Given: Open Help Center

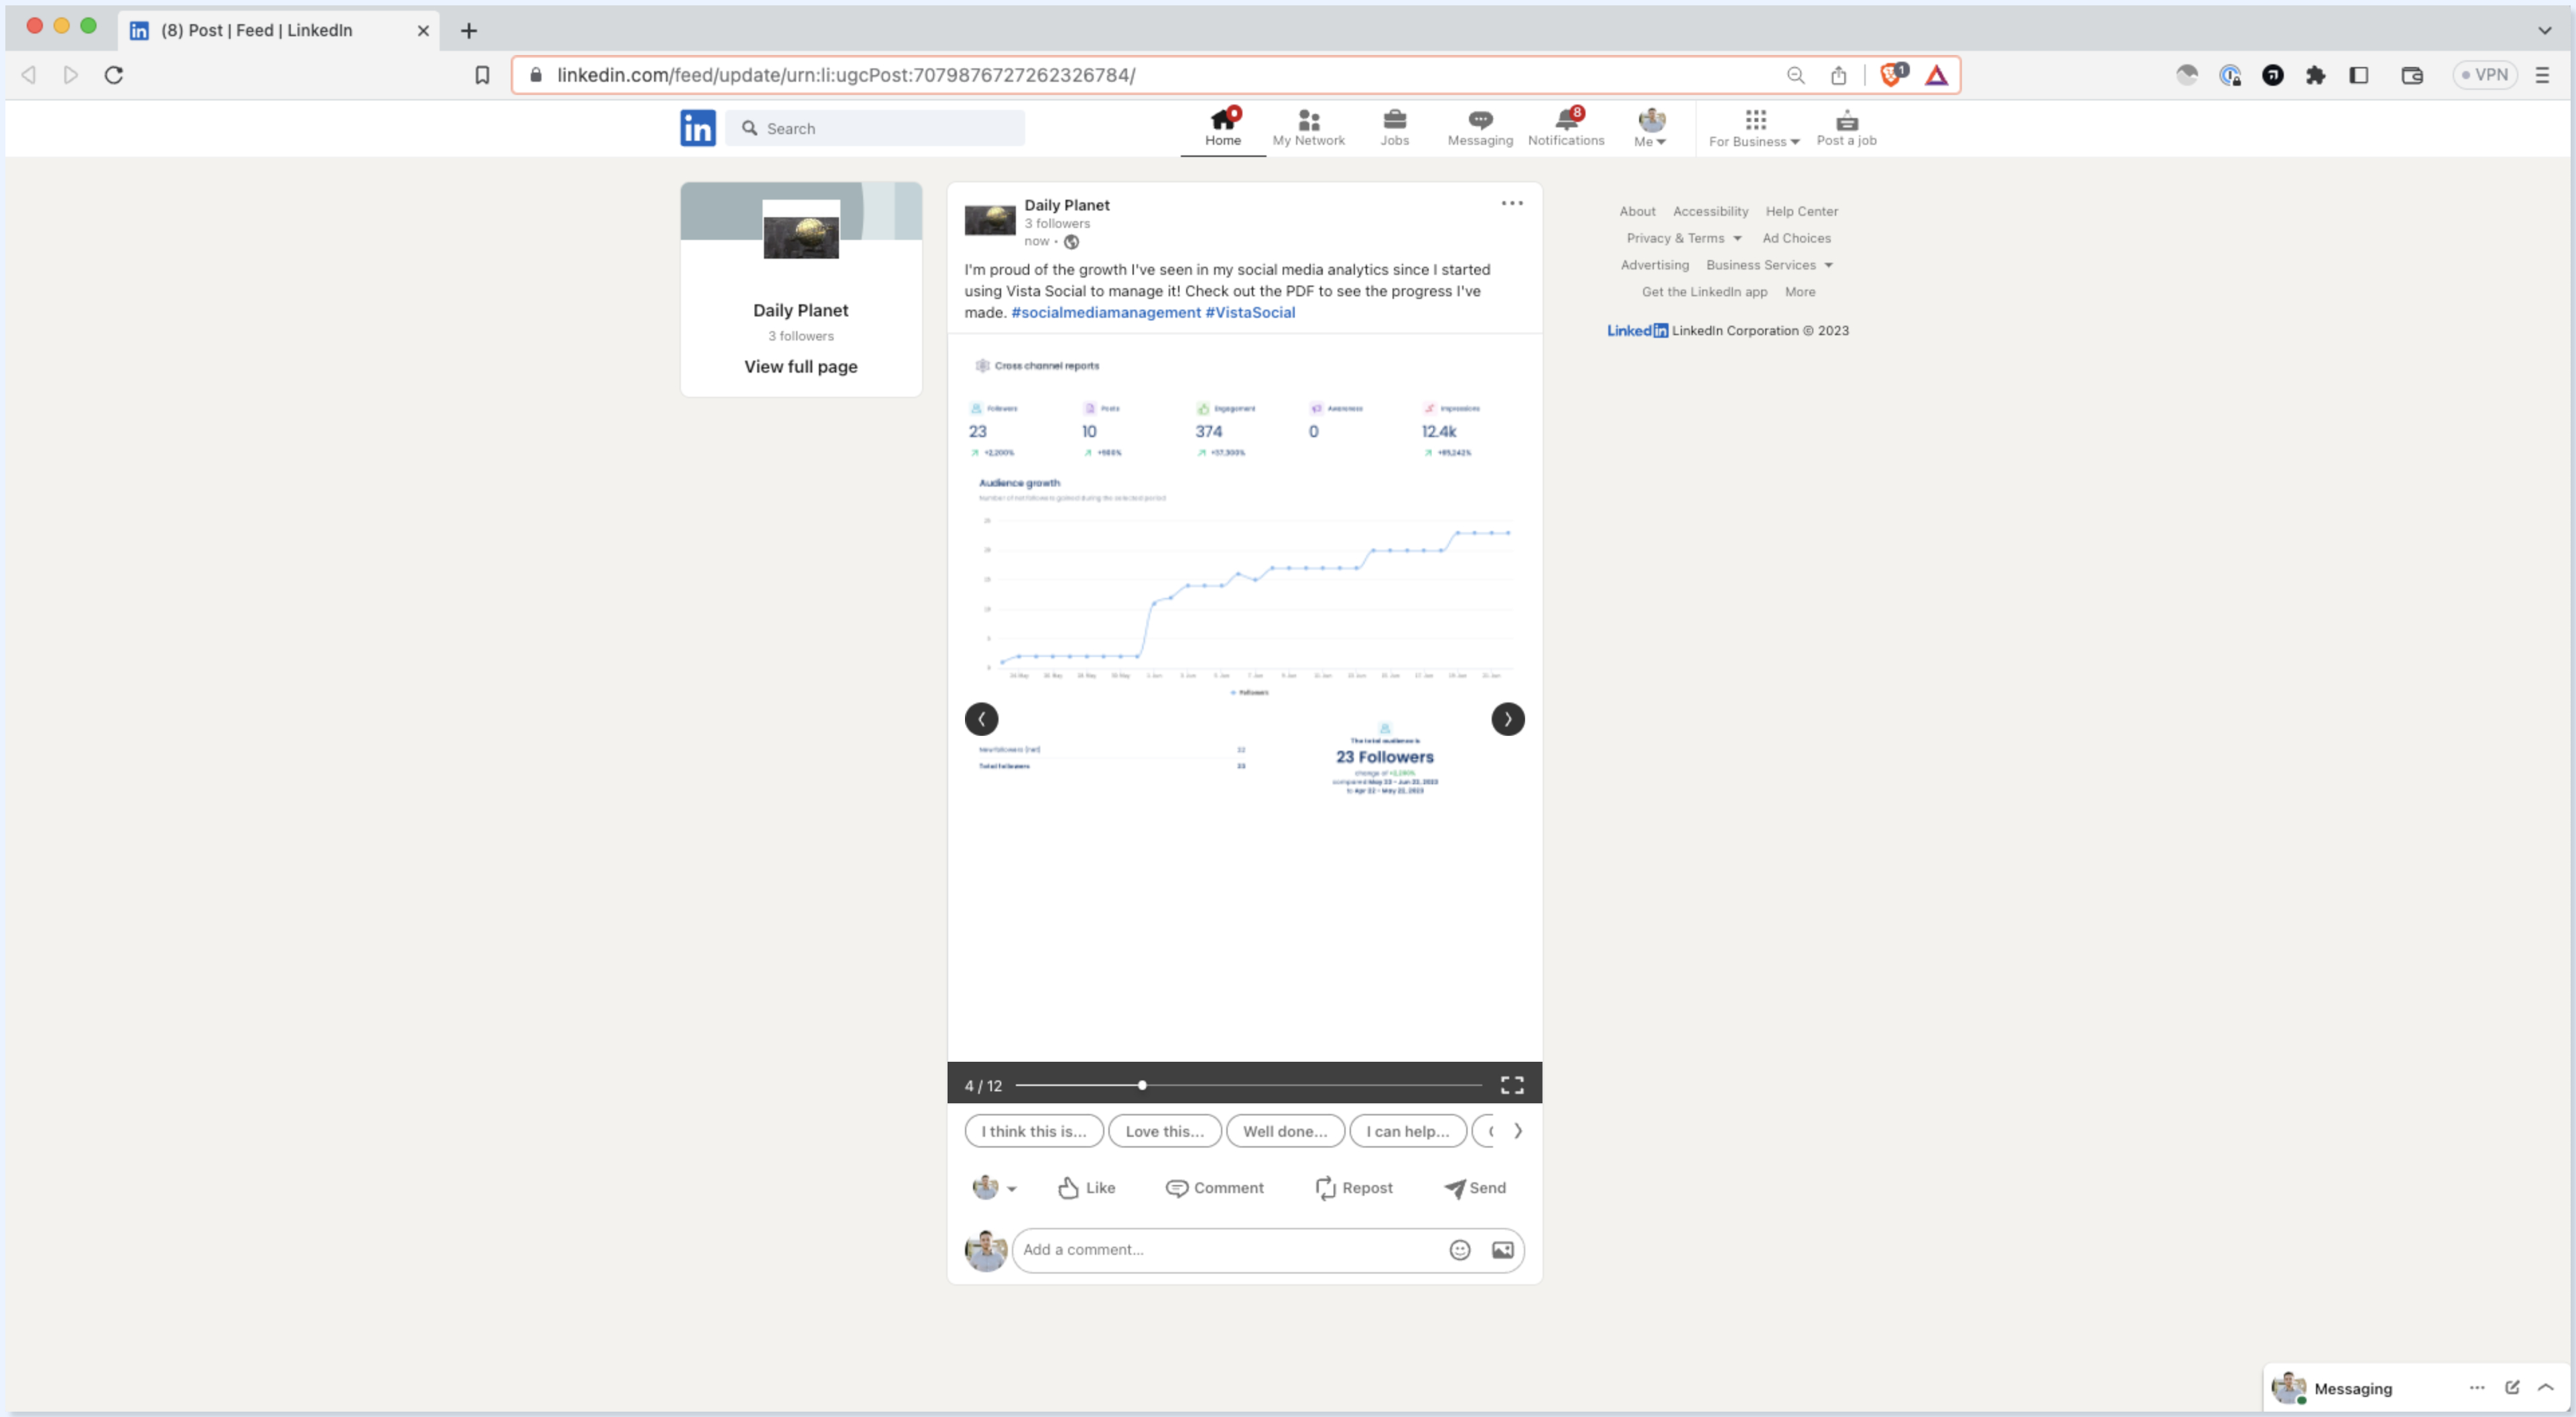Looking at the screenshot, I should [1801, 211].
